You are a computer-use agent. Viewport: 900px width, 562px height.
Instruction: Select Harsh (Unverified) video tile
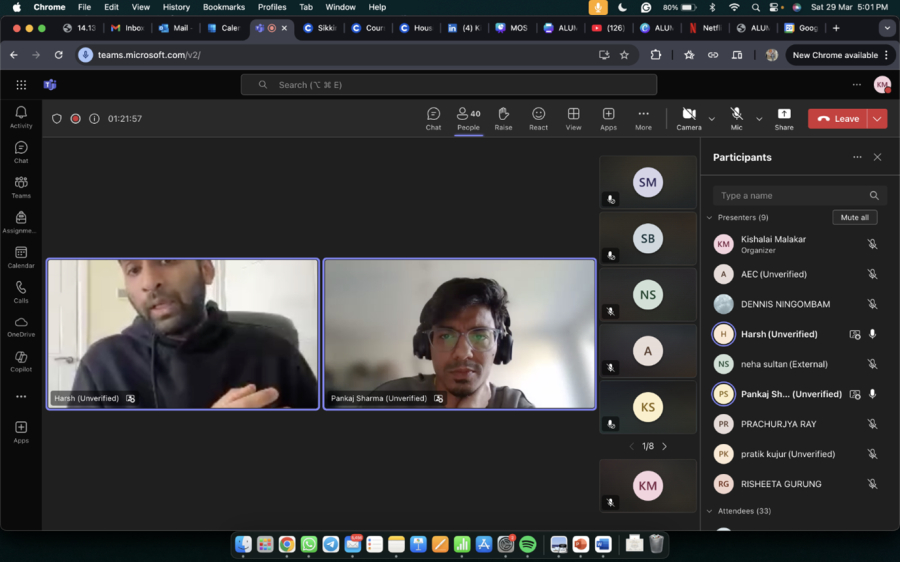(183, 334)
